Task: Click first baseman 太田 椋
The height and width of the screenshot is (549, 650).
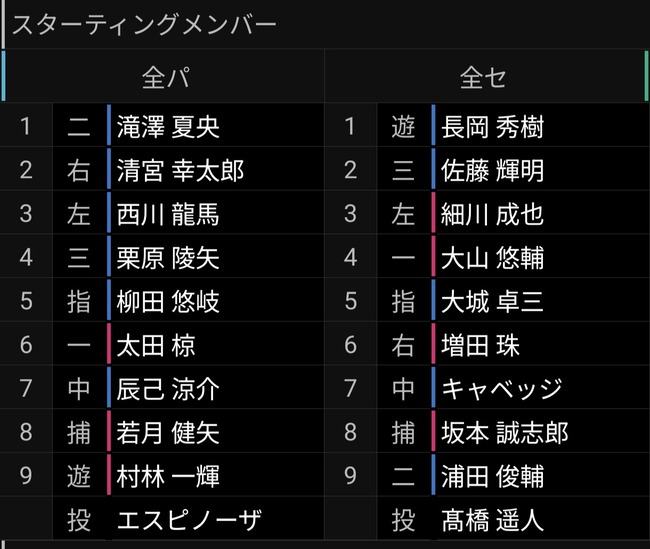Action: (156, 345)
